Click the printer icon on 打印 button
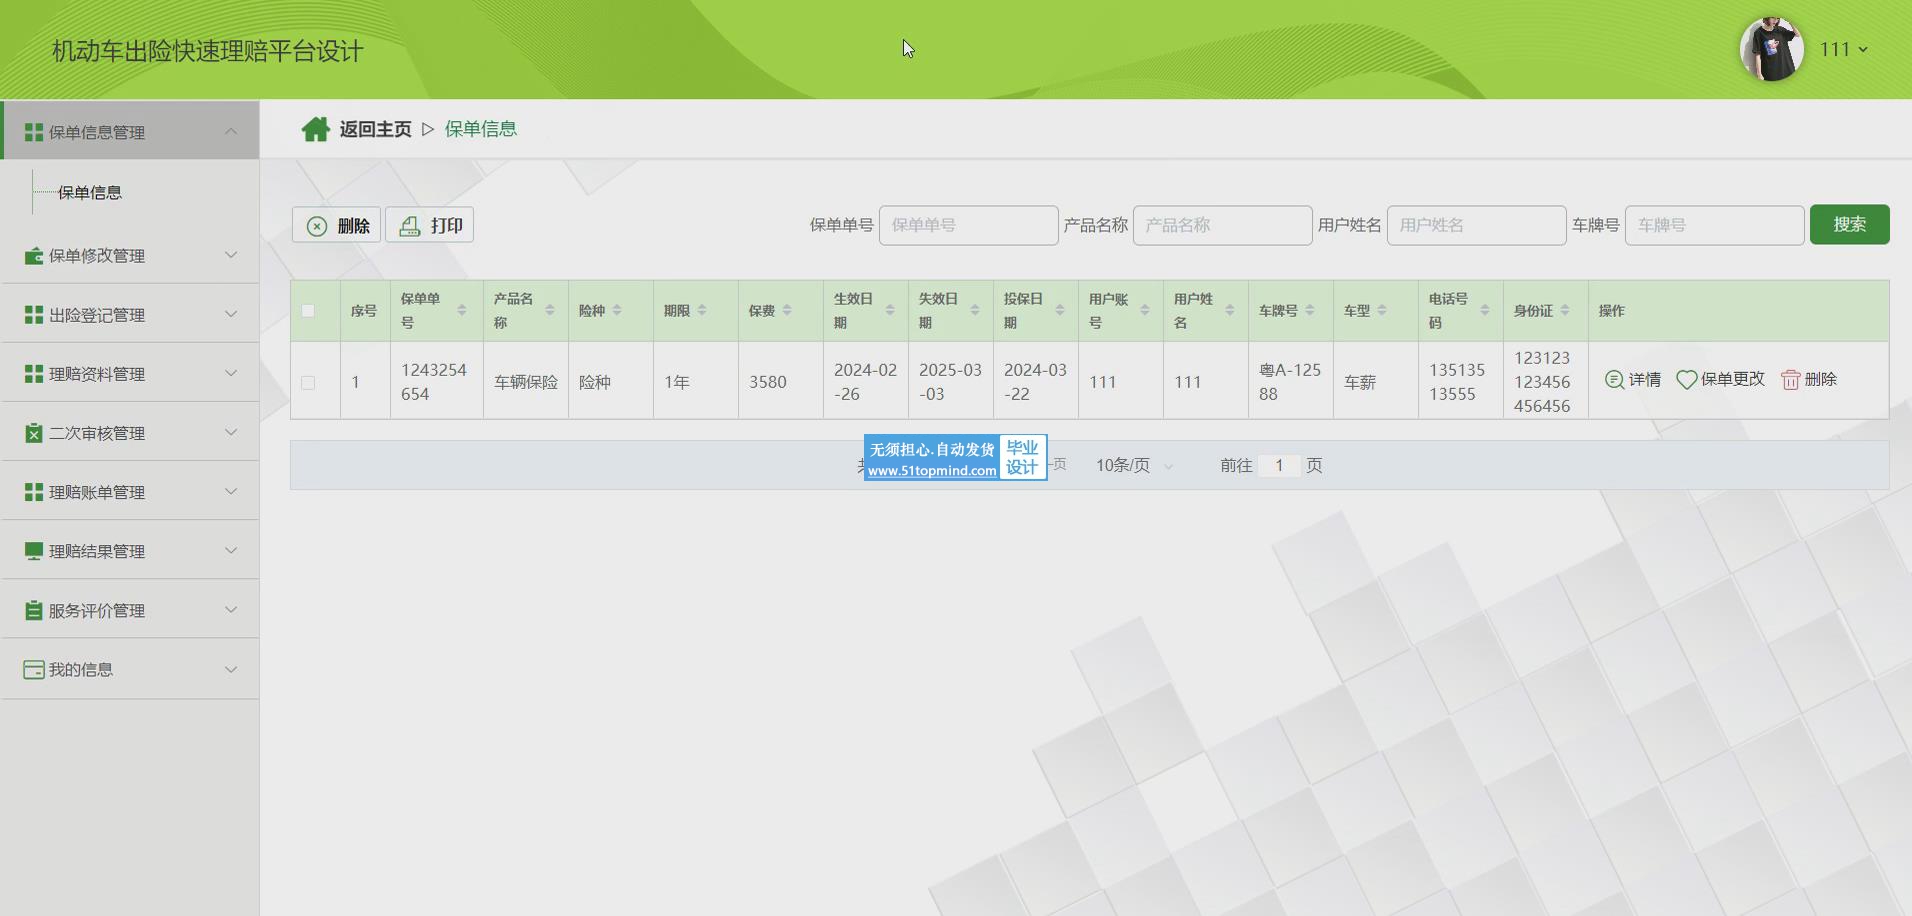 pyautogui.click(x=410, y=226)
